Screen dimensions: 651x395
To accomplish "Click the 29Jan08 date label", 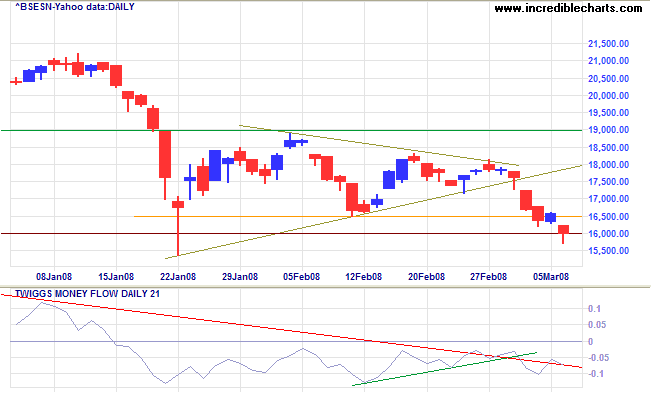I will tap(240, 277).
